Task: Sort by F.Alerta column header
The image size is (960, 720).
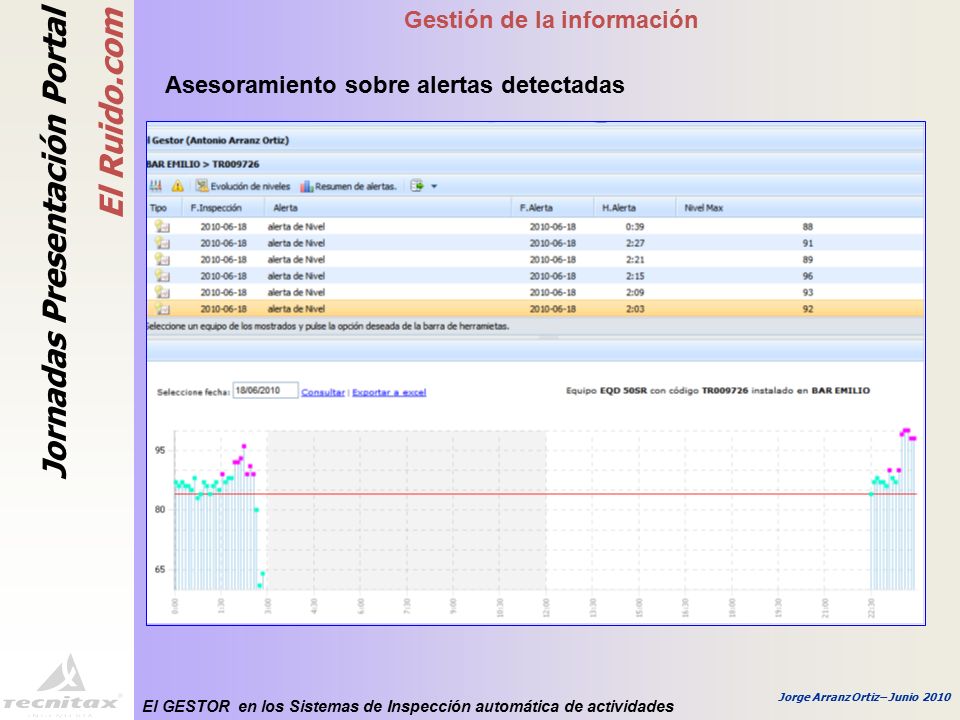Action: tap(536, 208)
